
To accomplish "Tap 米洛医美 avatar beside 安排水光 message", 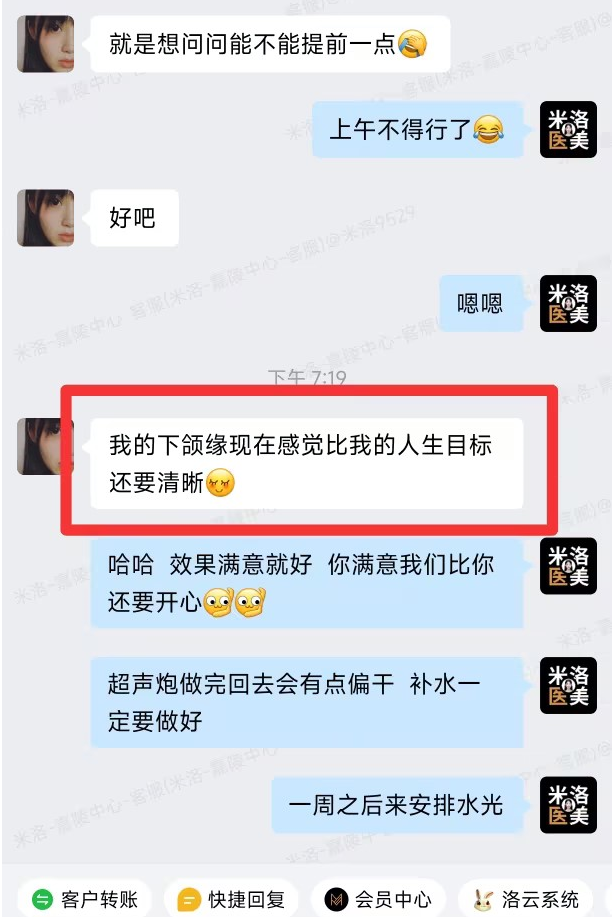I will click(568, 805).
